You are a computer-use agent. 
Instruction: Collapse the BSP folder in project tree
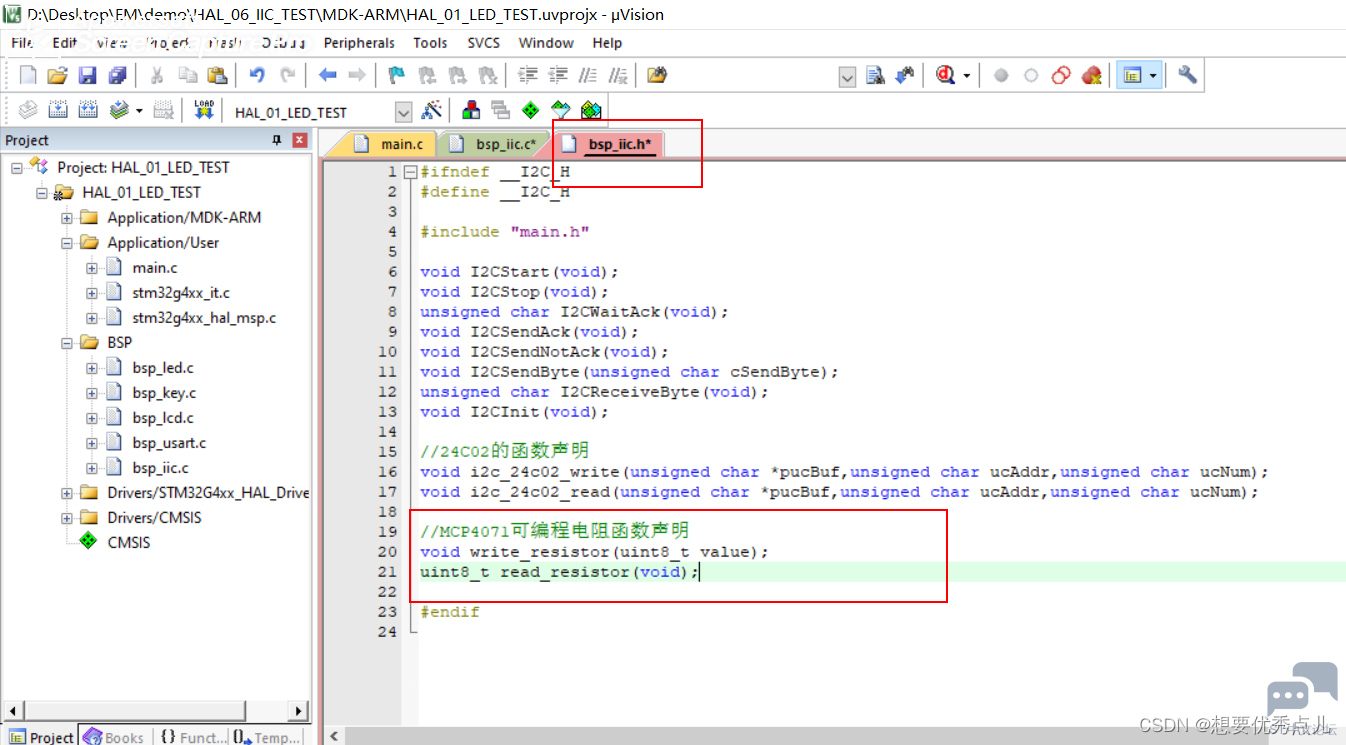[67, 342]
